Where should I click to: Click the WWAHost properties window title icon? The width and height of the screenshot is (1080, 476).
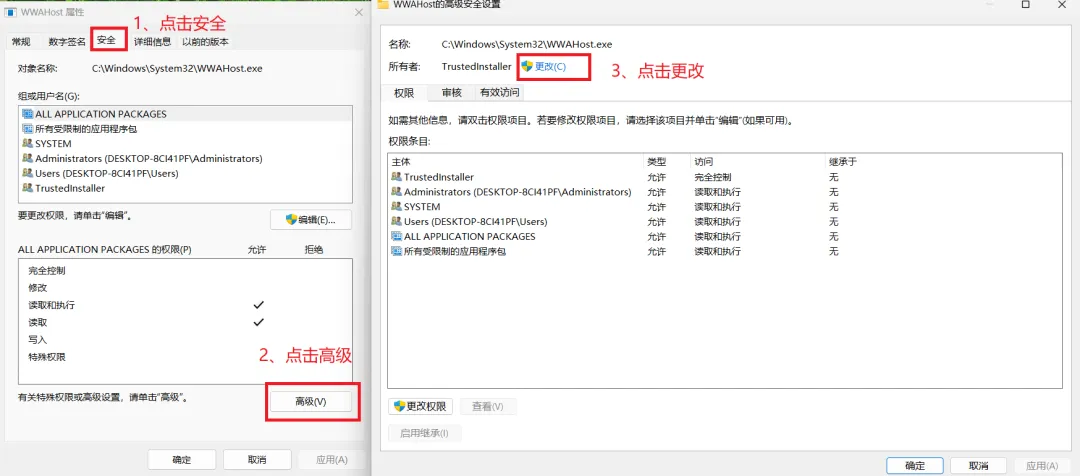tap(12, 12)
